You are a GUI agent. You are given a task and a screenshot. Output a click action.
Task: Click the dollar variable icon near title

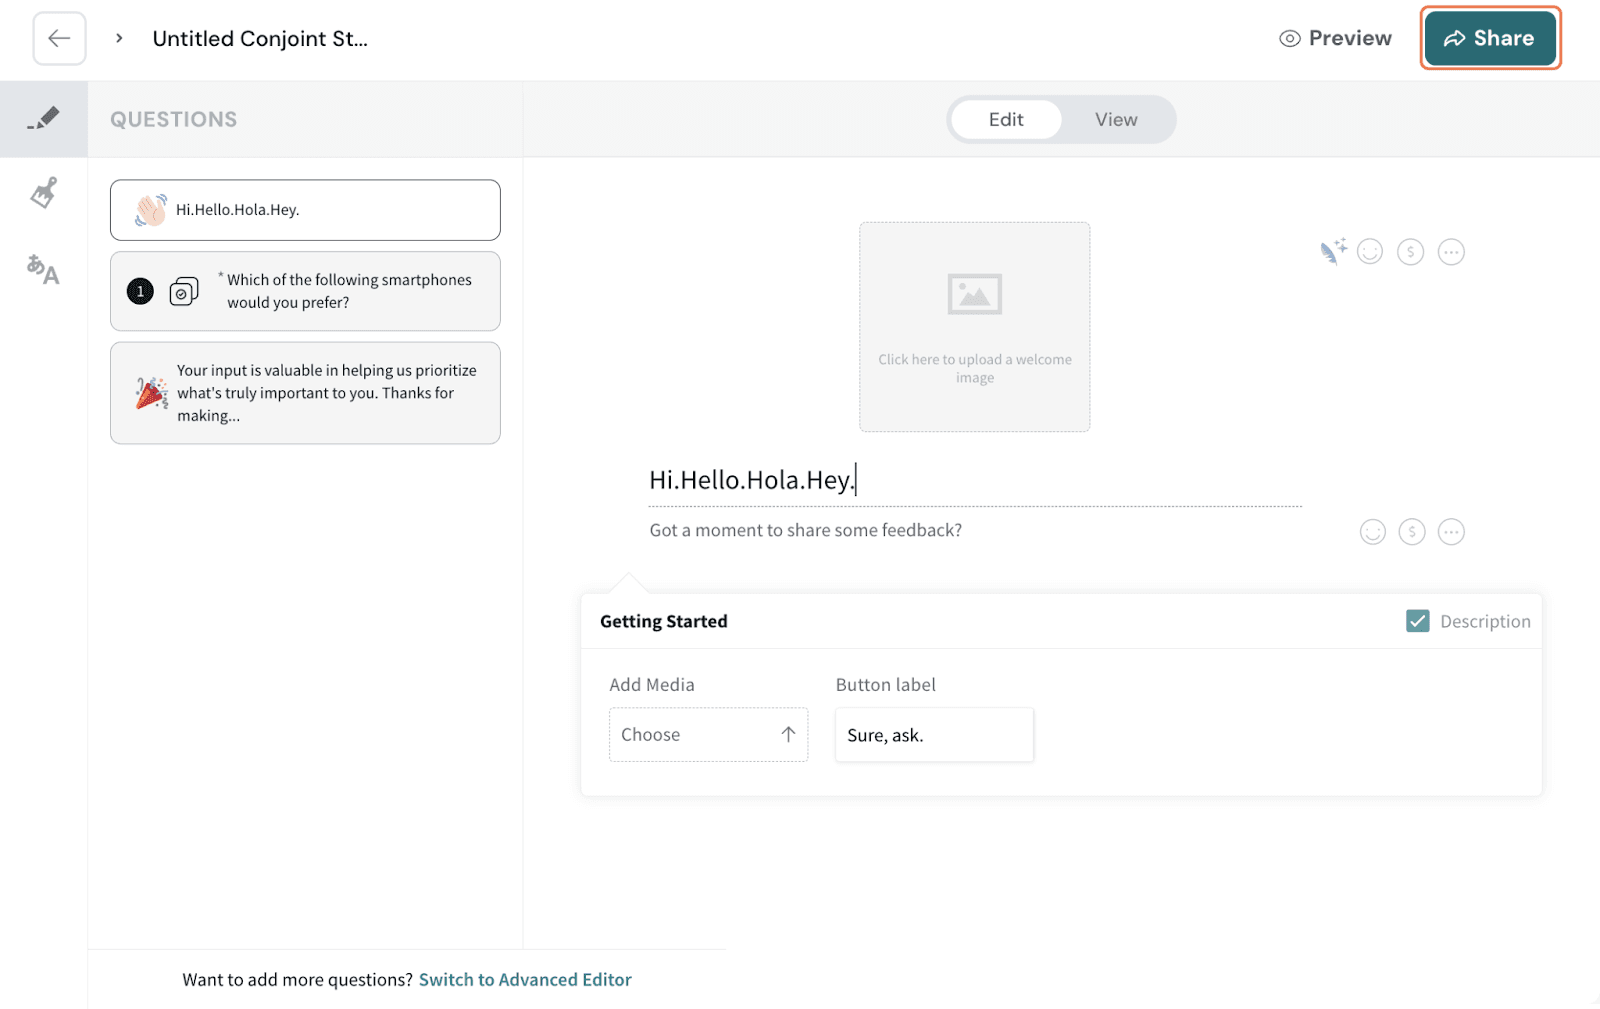click(1410, 252)
